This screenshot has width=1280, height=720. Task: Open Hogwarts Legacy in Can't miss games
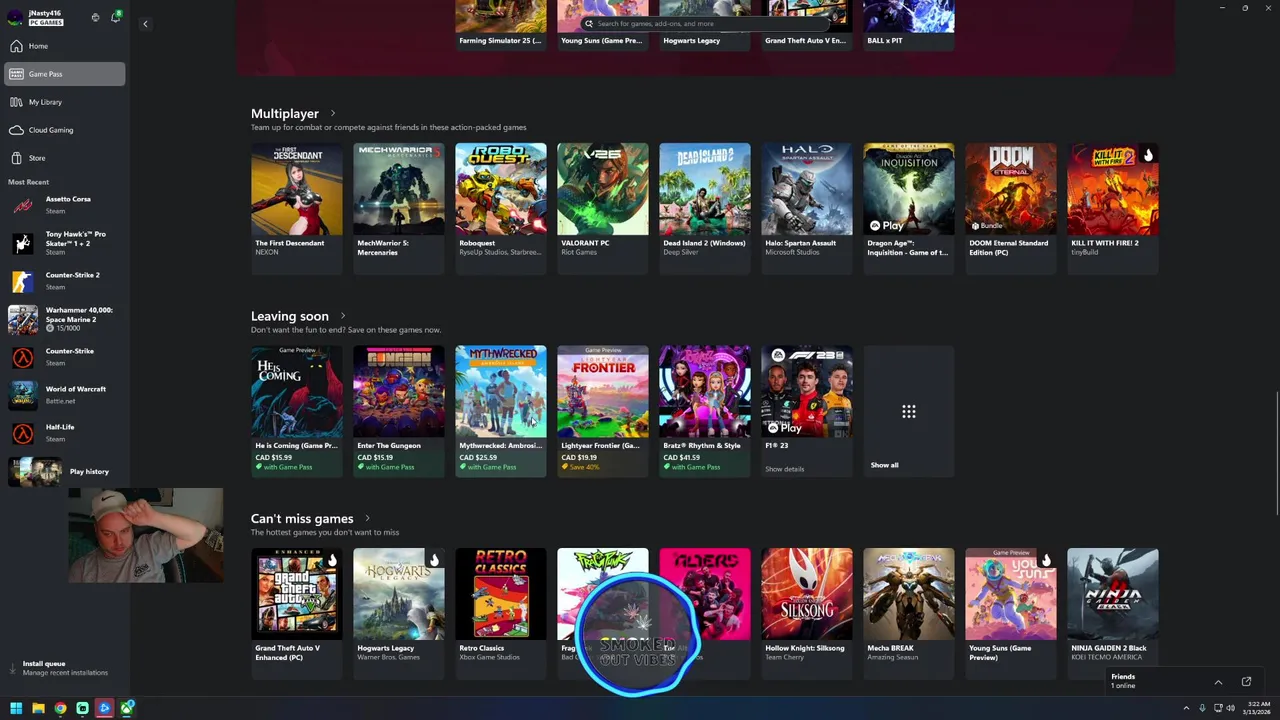[398, 613]
